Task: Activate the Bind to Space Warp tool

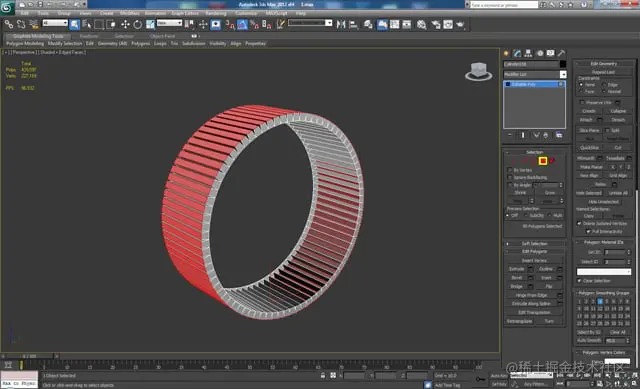Action: coord(34,24)
